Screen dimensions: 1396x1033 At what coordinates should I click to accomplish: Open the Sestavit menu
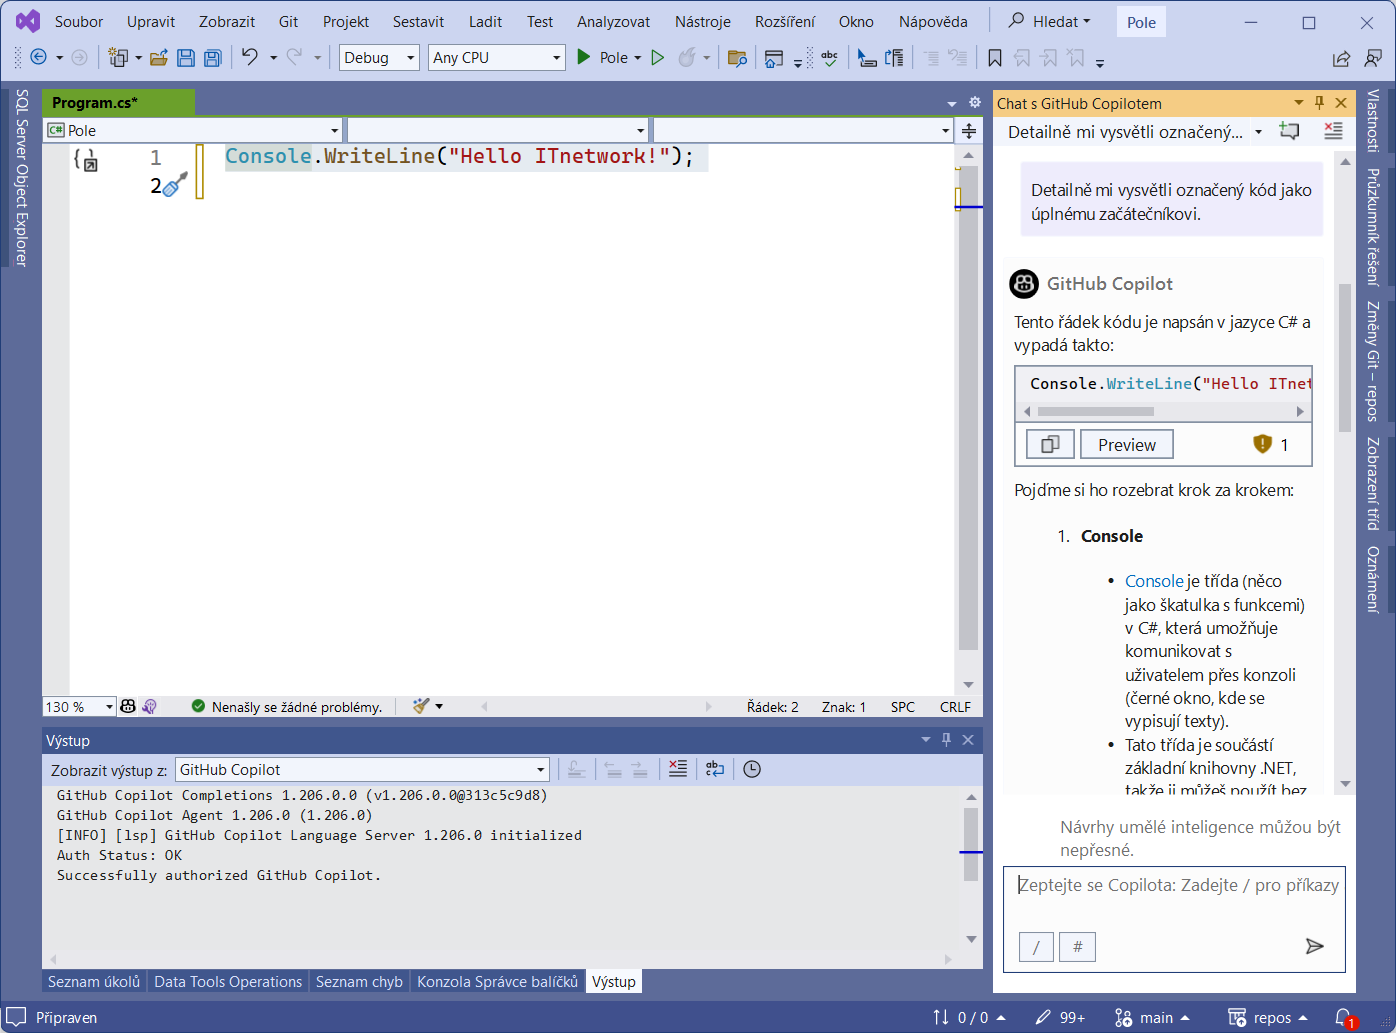pos(418,21)
